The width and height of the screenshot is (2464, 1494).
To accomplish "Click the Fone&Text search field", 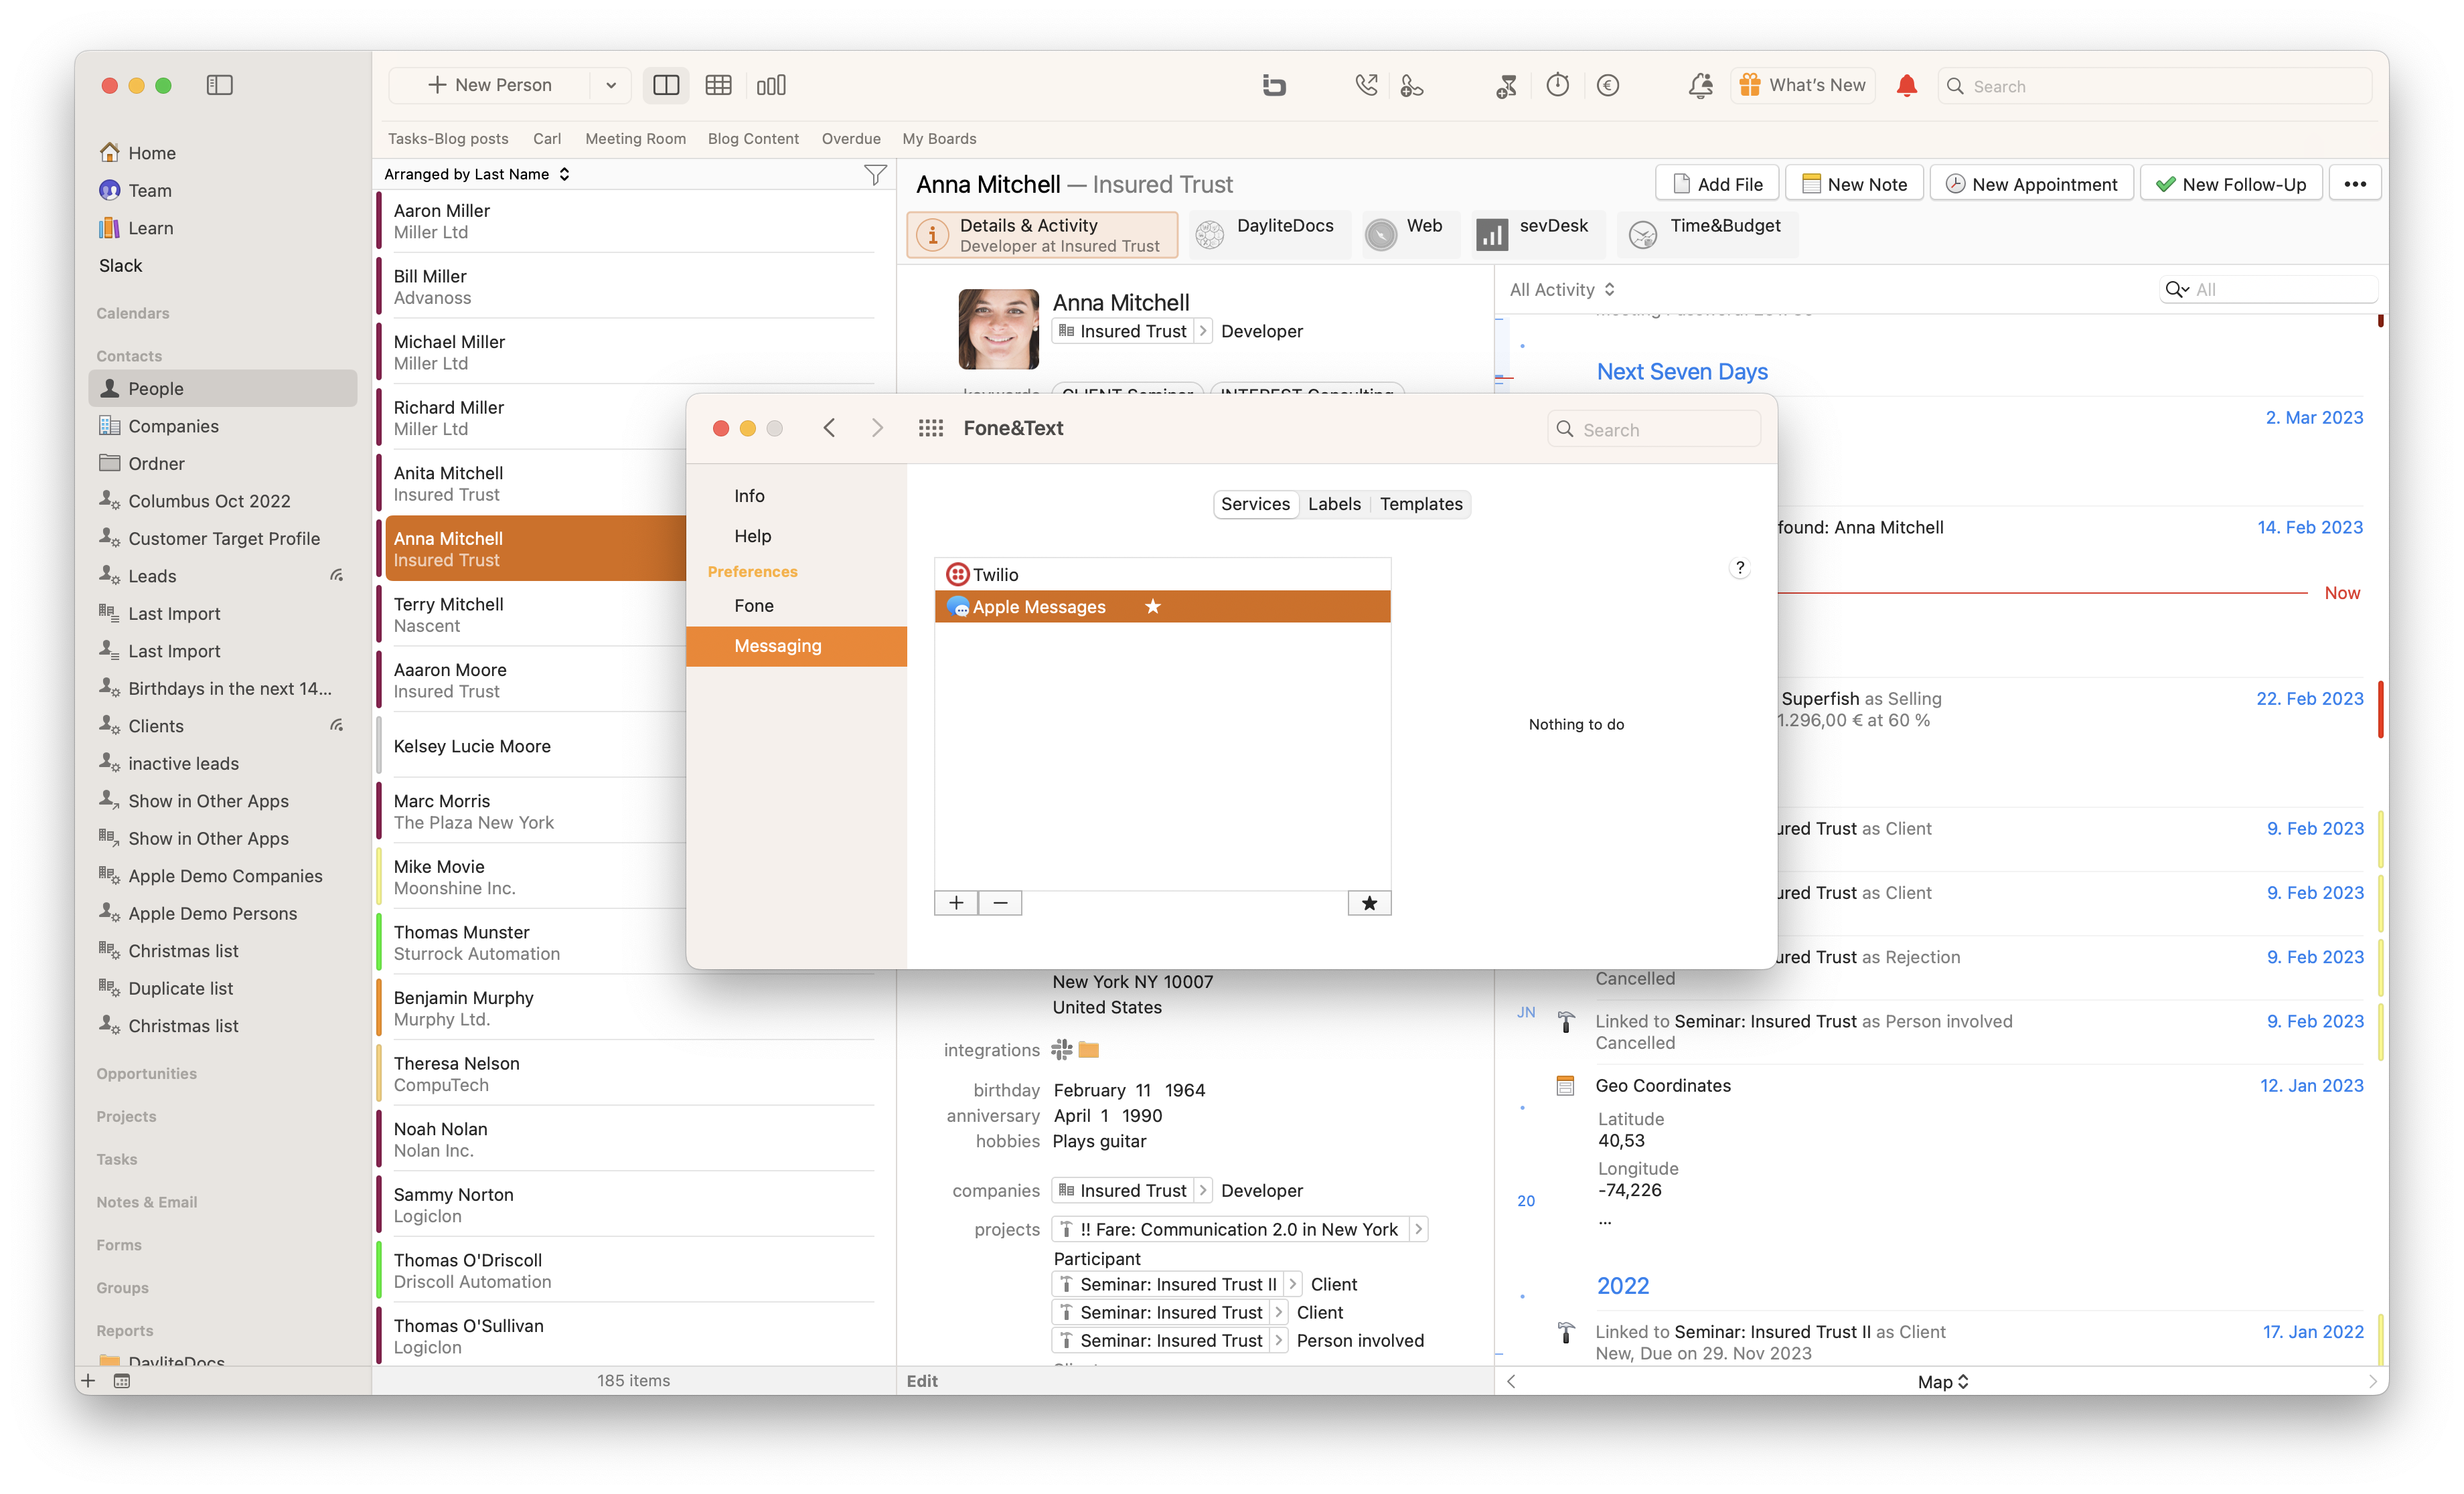I will point(1654,429).
